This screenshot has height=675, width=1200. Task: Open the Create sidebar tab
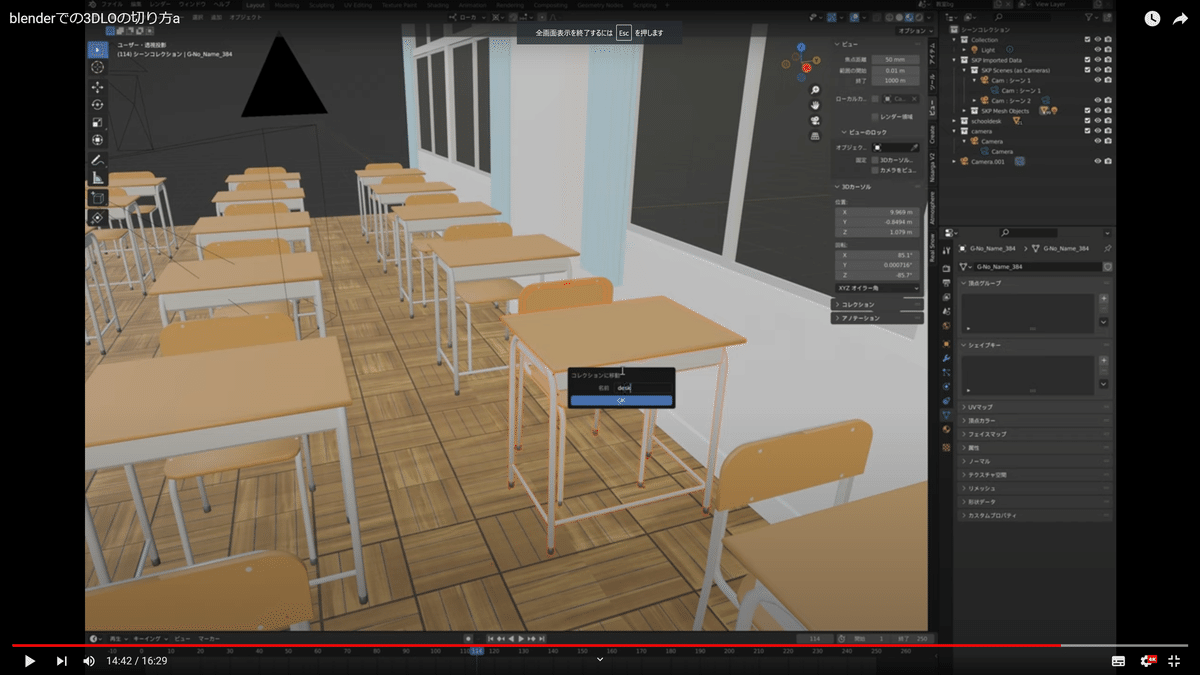coord(933,133)
